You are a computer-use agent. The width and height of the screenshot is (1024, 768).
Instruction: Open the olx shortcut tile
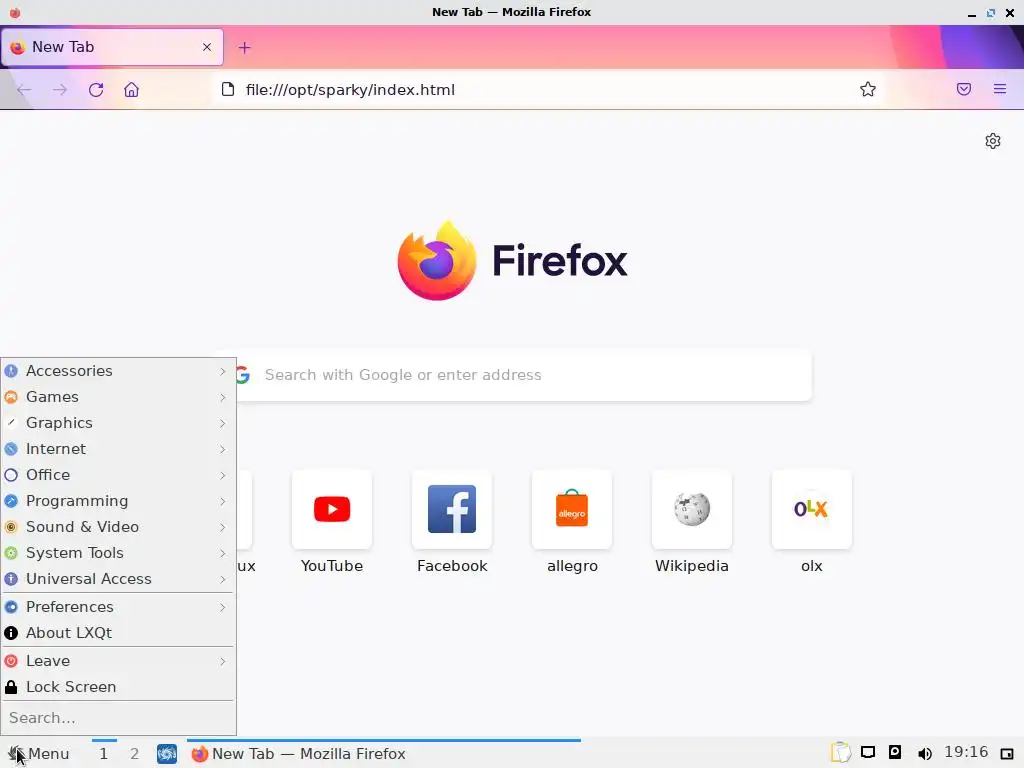(x=812, y=509)
